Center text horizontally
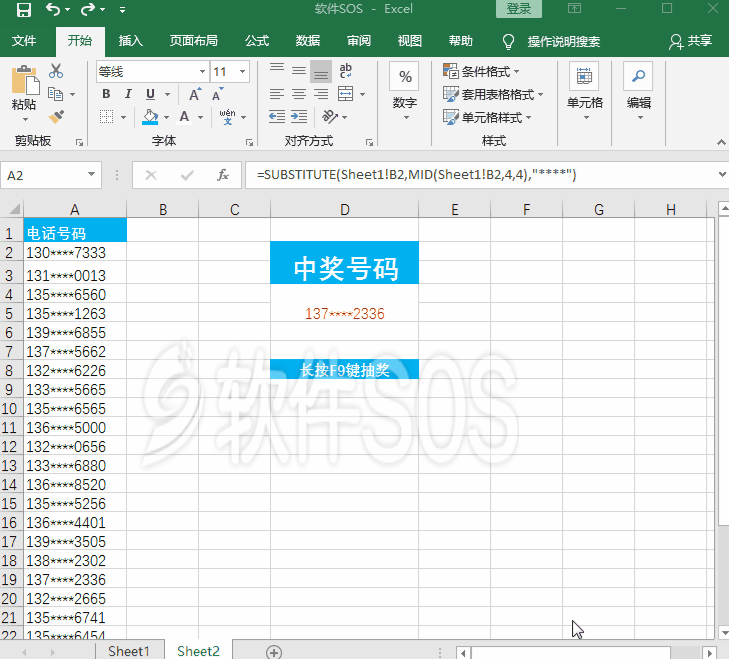729x659 pixels. pos(299,94)
